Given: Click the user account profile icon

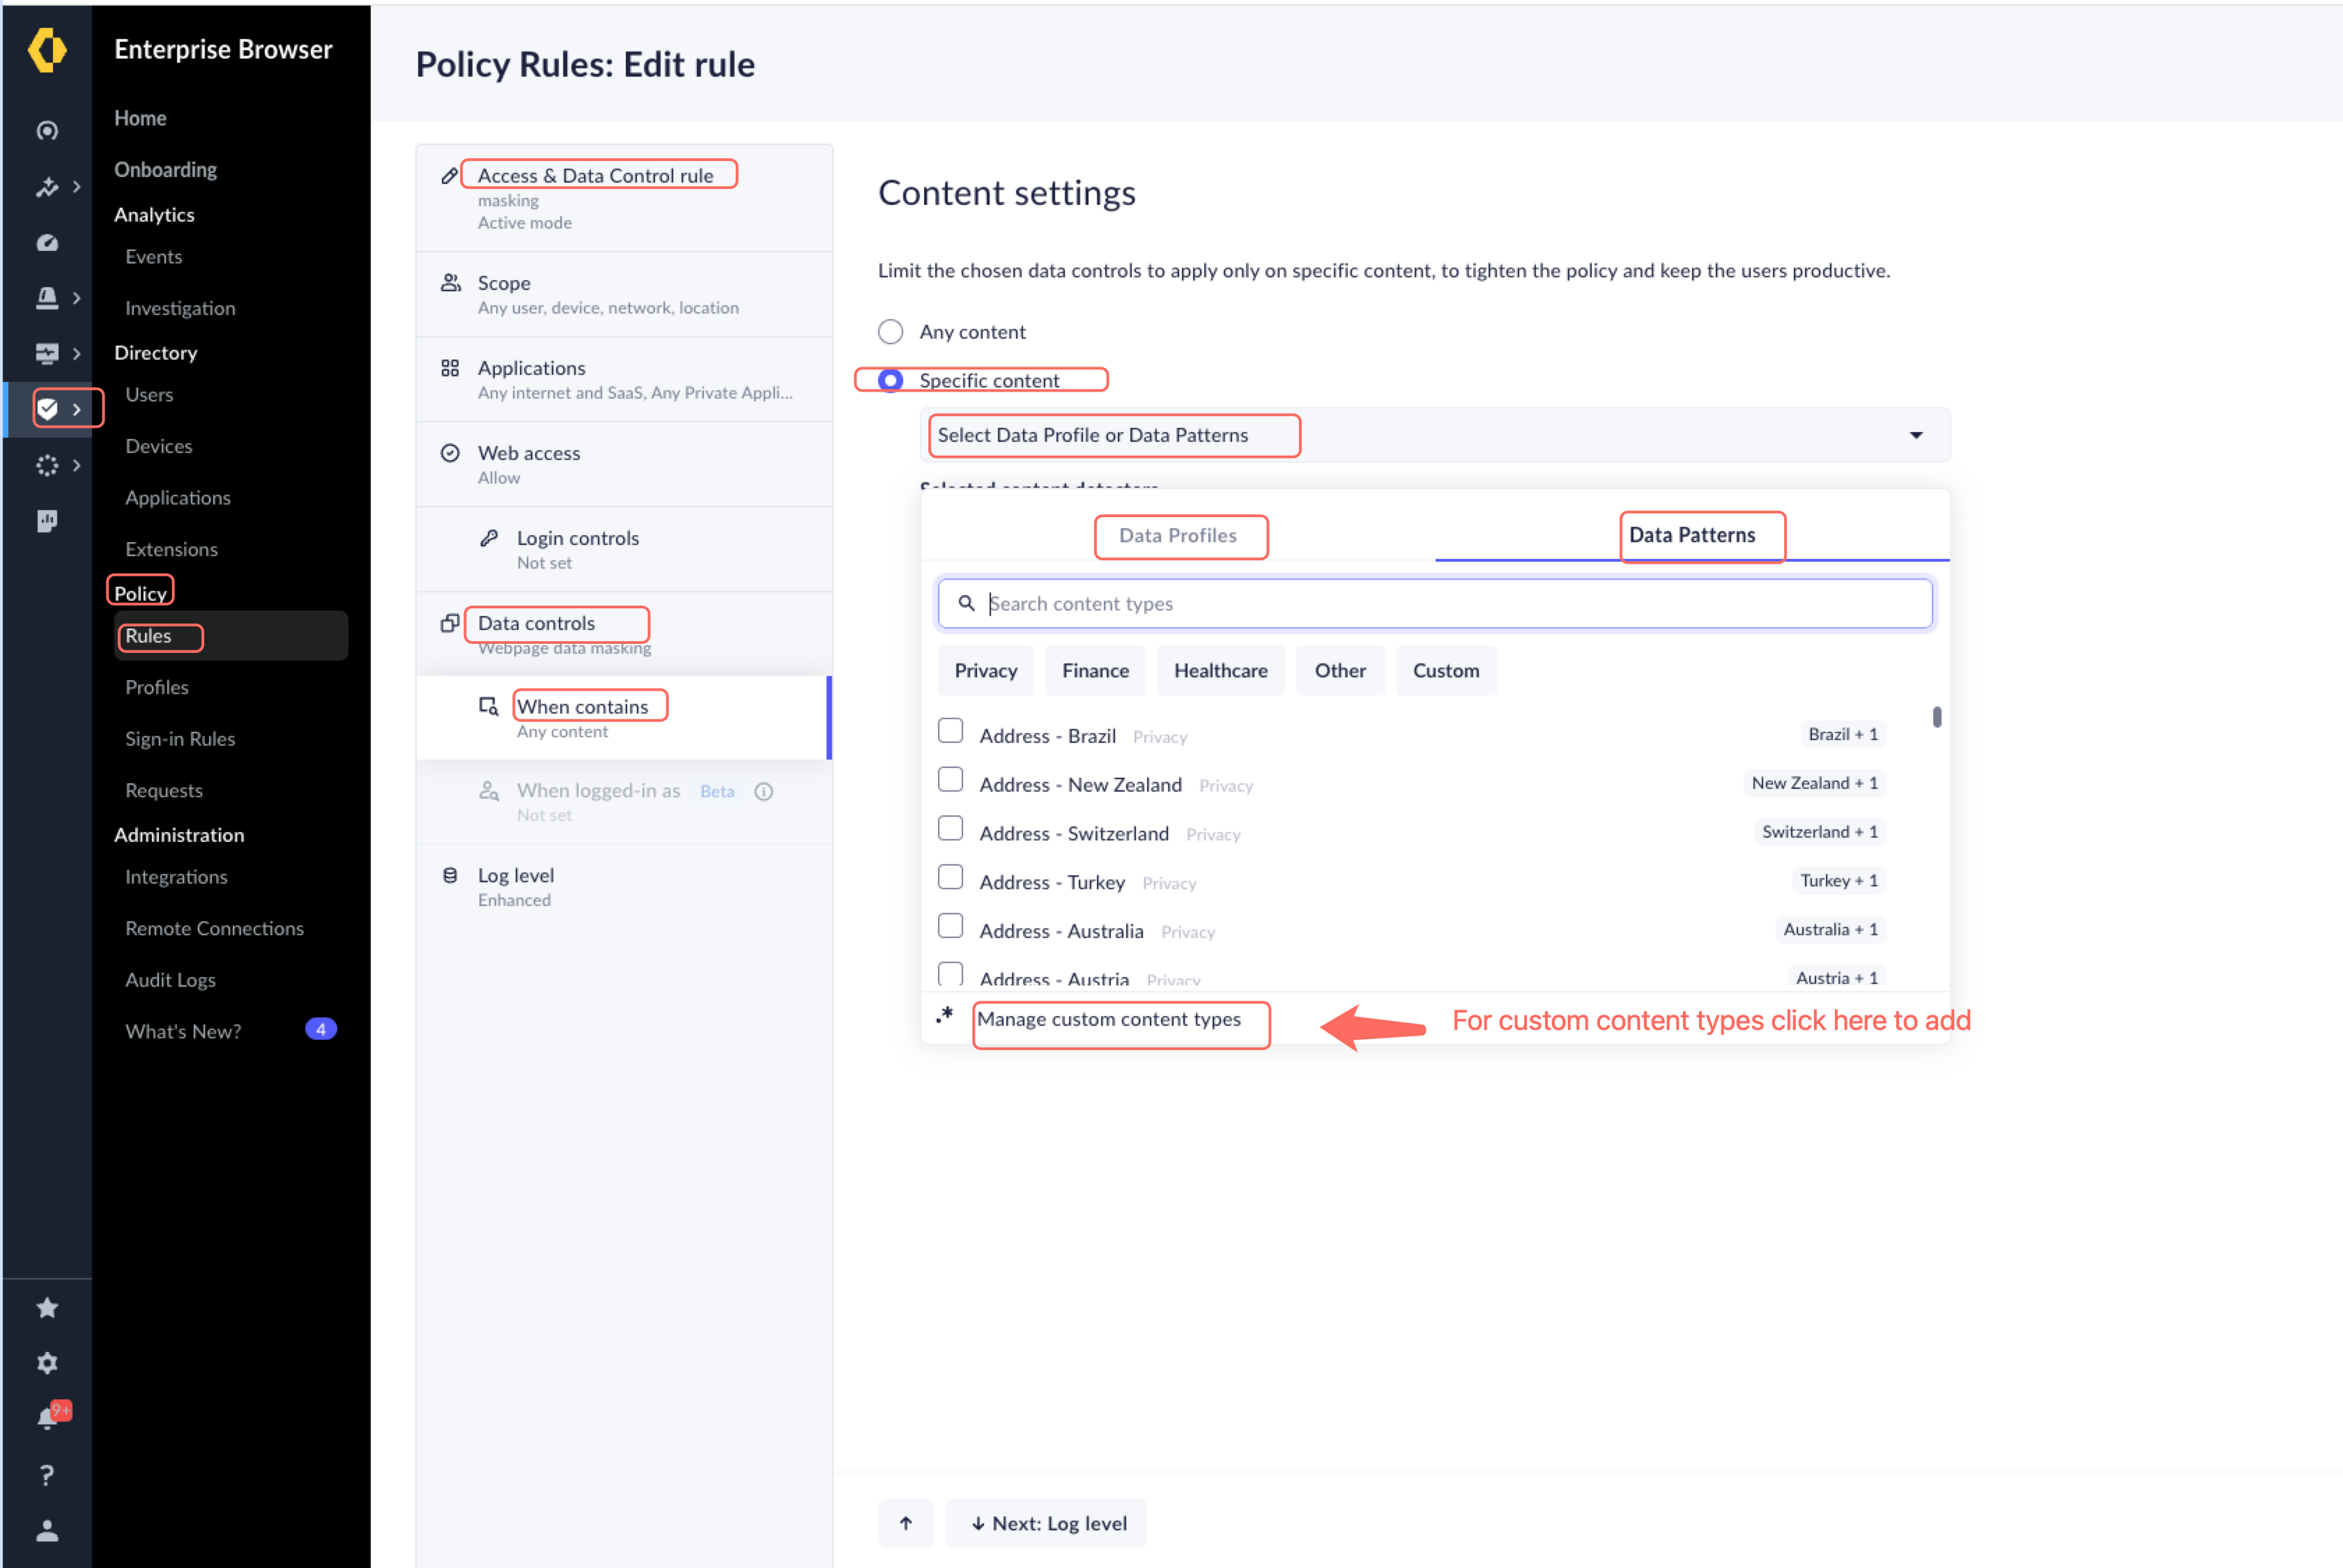Looking at the screenshot, I should click(x=47, y=1530).
